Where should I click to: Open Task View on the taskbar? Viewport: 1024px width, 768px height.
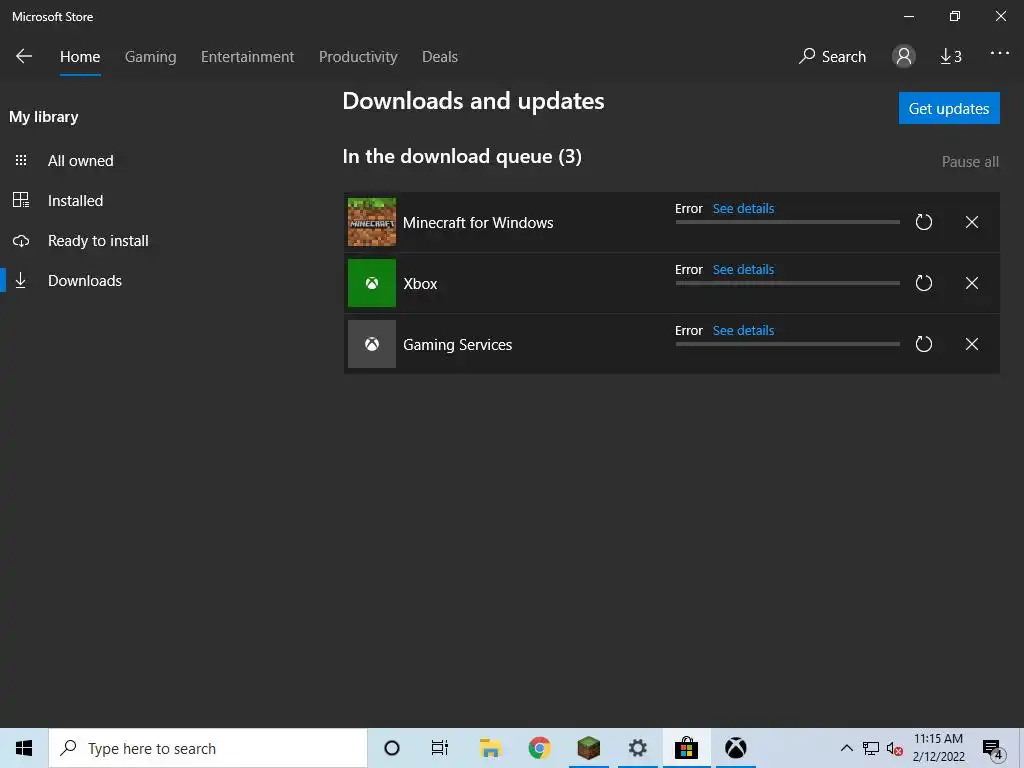tap(440, 748)
